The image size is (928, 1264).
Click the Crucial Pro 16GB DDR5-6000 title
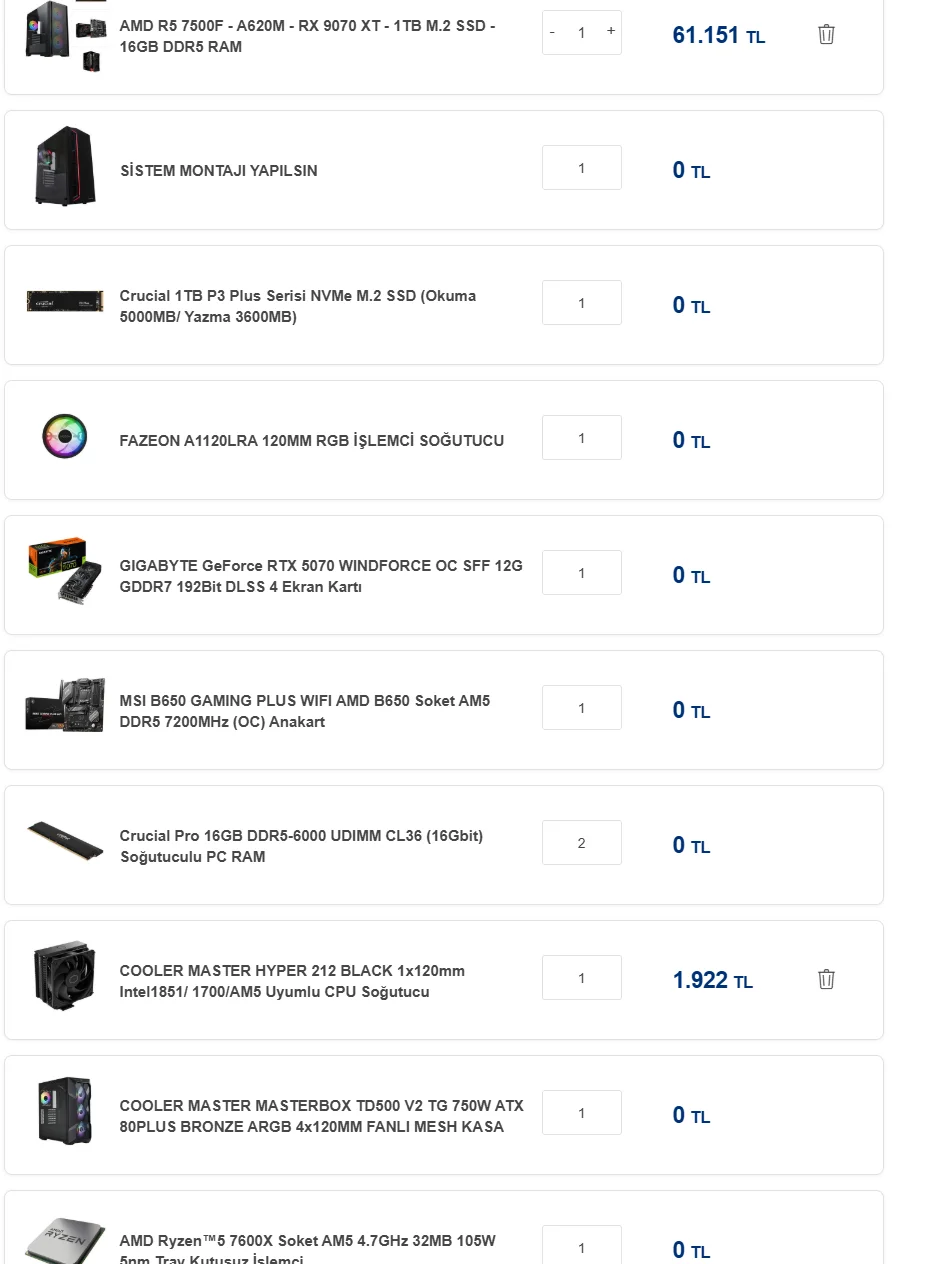click(300, 846)
